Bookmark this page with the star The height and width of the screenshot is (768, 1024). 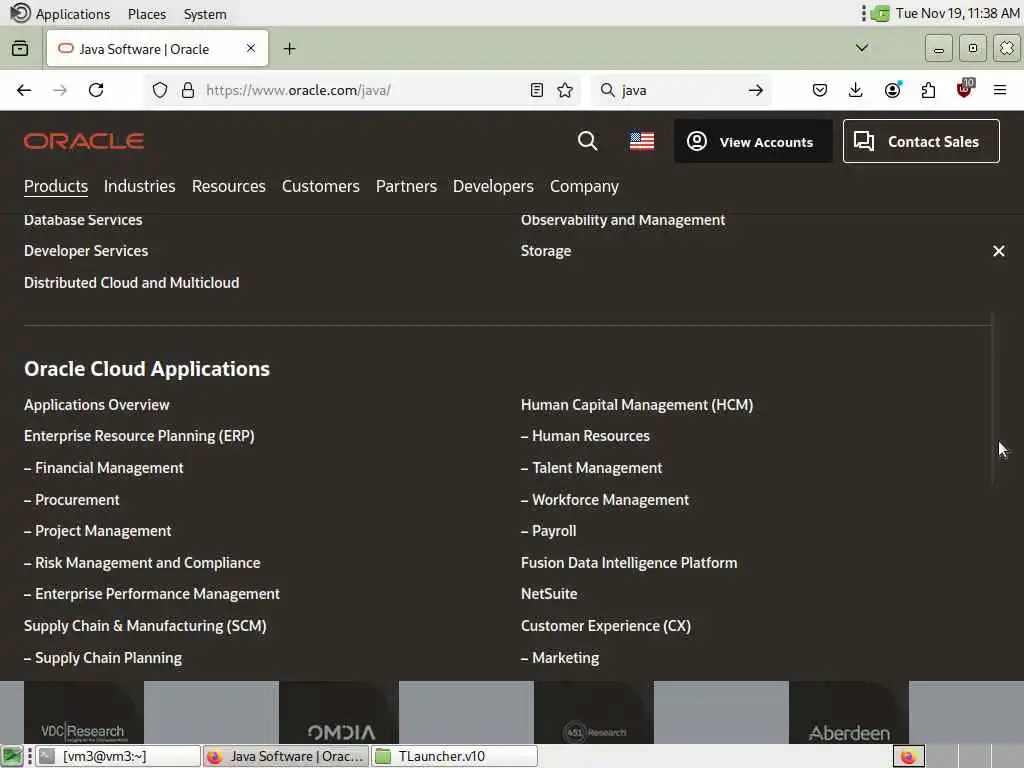click(565, 90)
